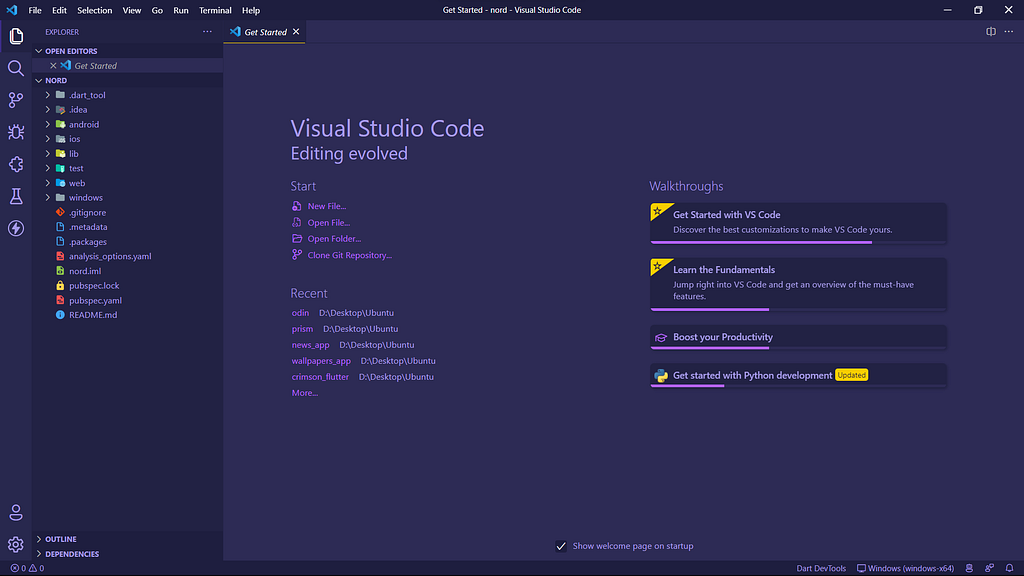Click the Python logo walkthrough icon
This screenshot has height=576, width=1024.
point(661,376)
